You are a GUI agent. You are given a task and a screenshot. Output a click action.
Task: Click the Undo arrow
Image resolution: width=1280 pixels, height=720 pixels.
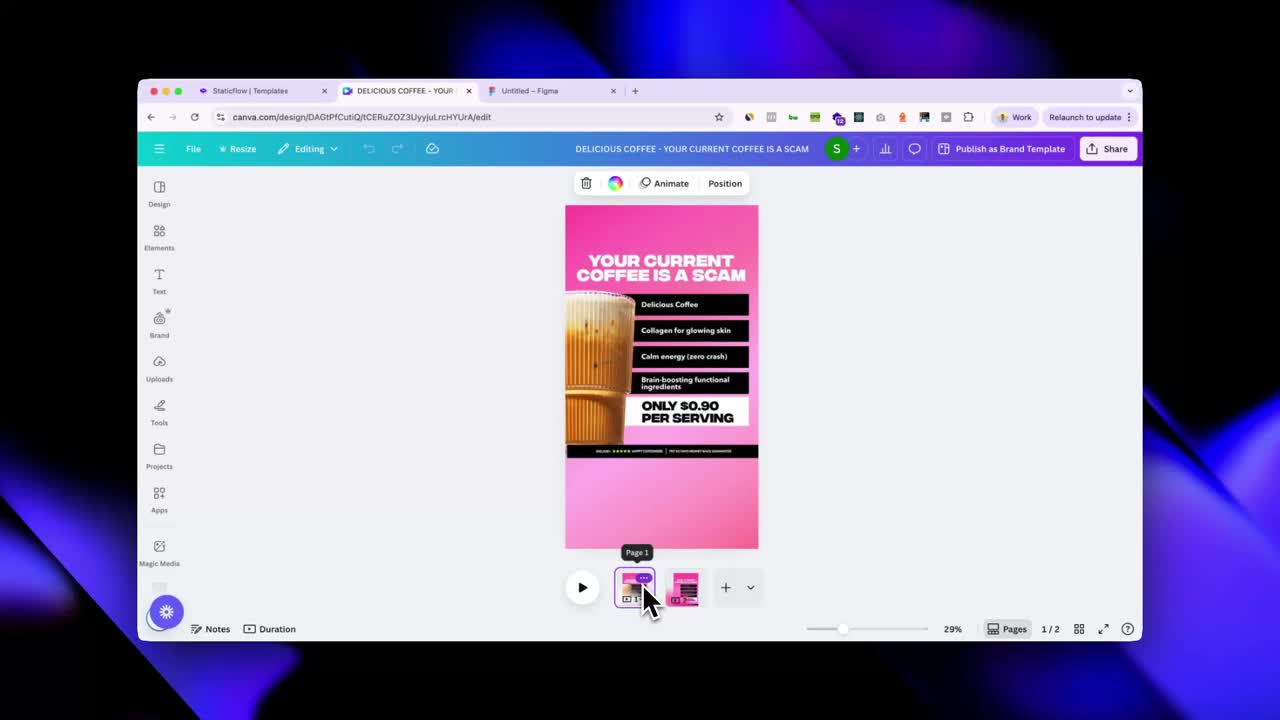369,149
